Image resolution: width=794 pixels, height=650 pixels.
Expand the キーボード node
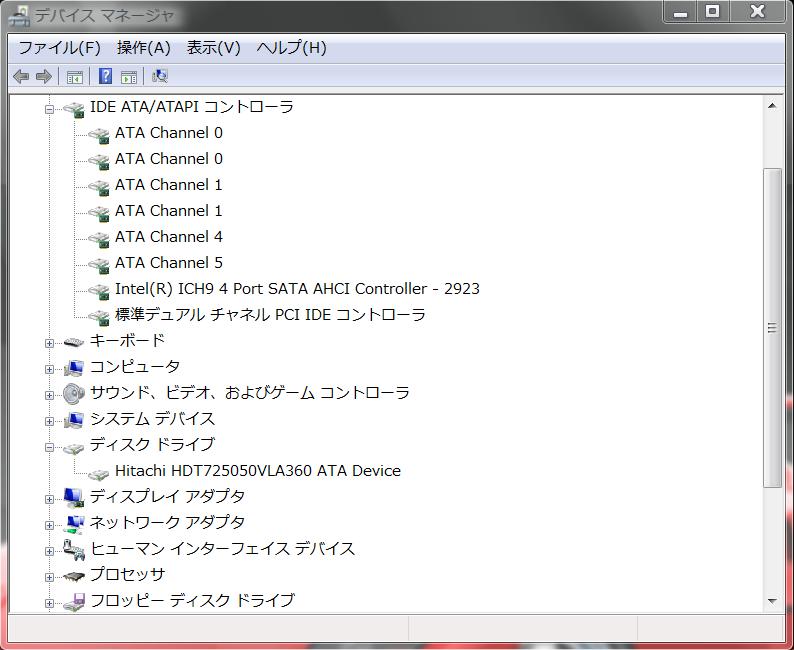(x=49, y=343)
